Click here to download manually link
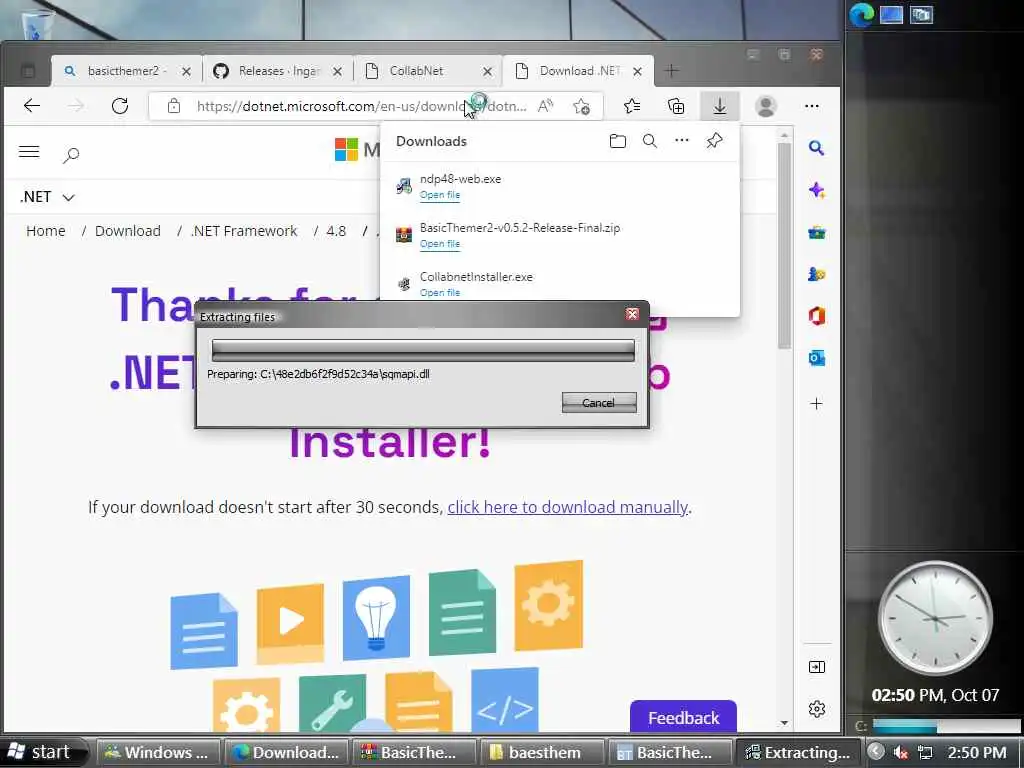 point(568,507)
